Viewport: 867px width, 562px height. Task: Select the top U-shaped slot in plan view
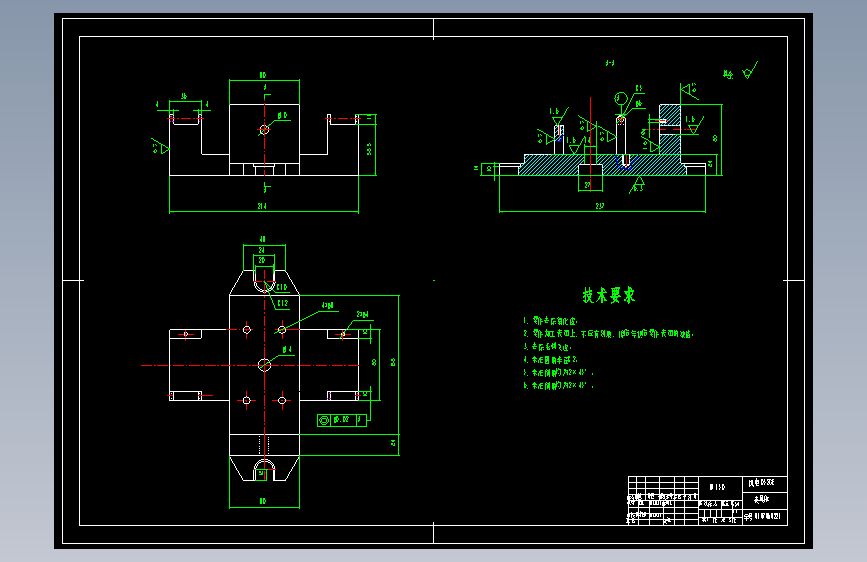point(264,280)
